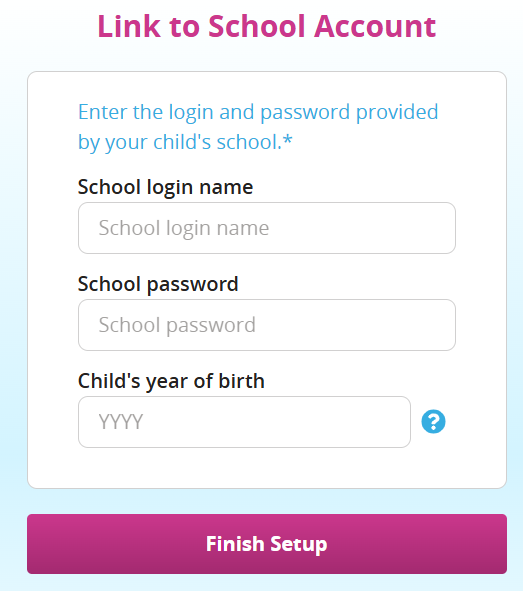Click the blue question mark help icon
The width and height of the screenshot is (523, 591).
coord(433,421)
